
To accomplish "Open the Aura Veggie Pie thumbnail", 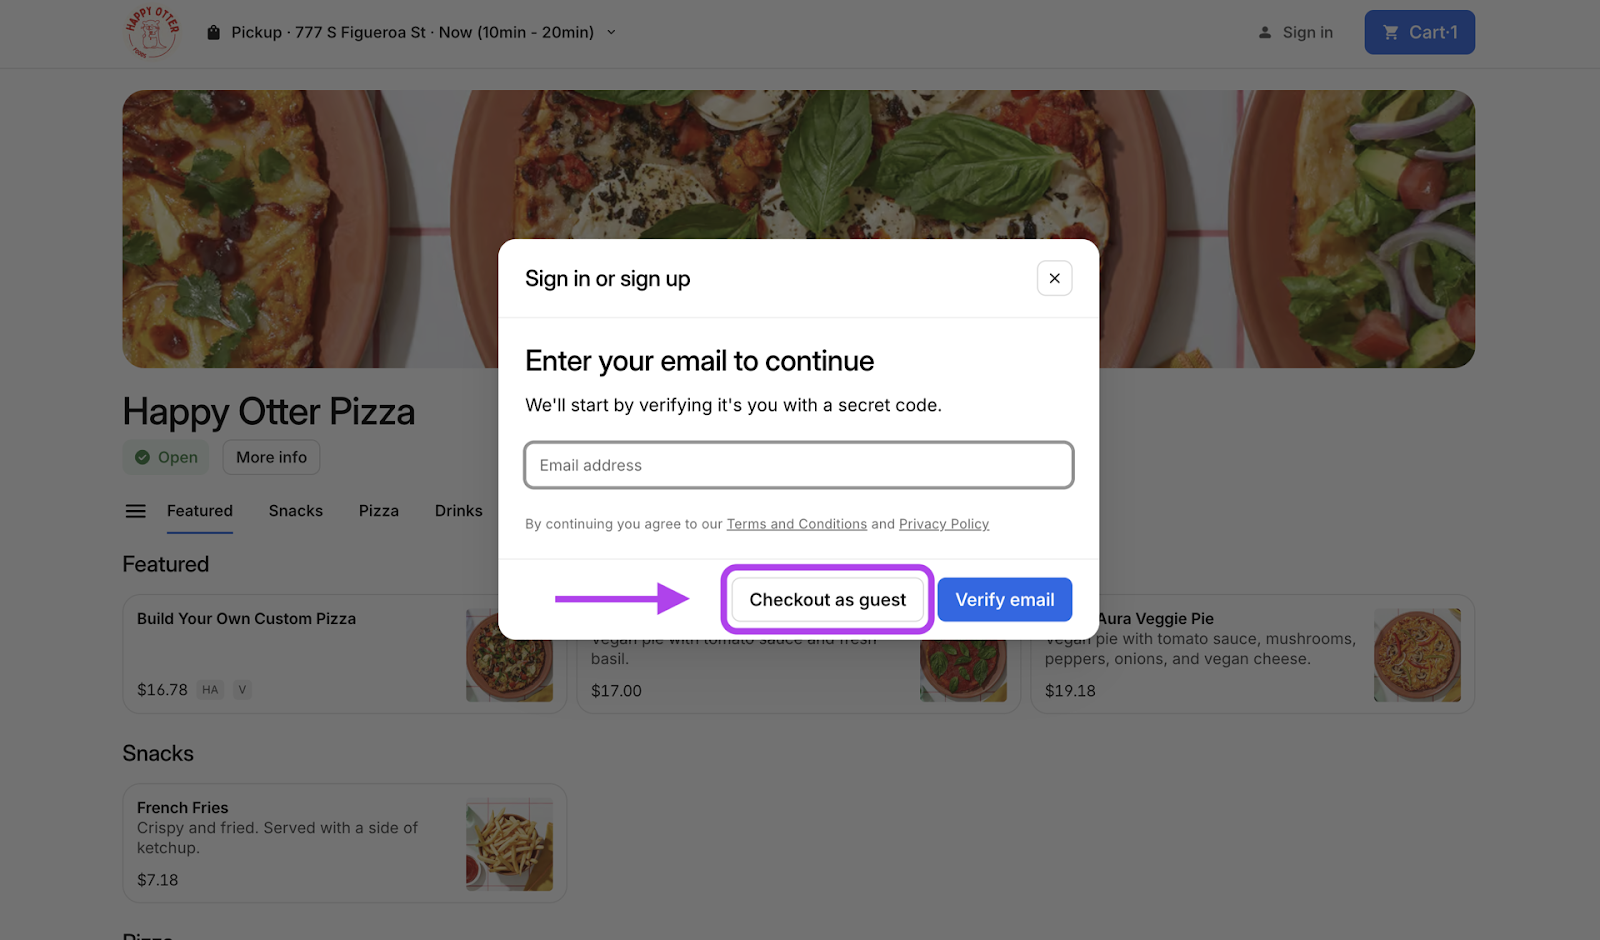I will click(x=1416, y=656).
